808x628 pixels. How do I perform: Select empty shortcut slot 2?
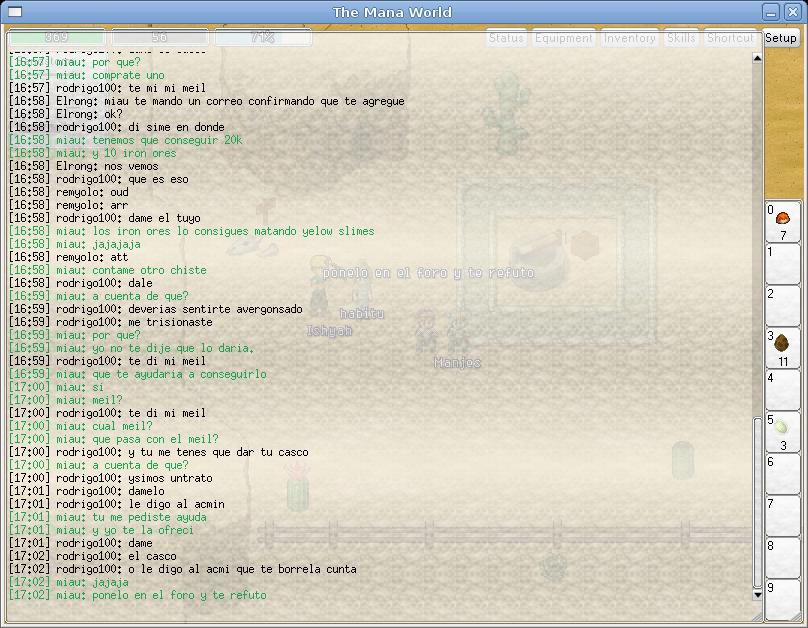[x=783, y=305]
